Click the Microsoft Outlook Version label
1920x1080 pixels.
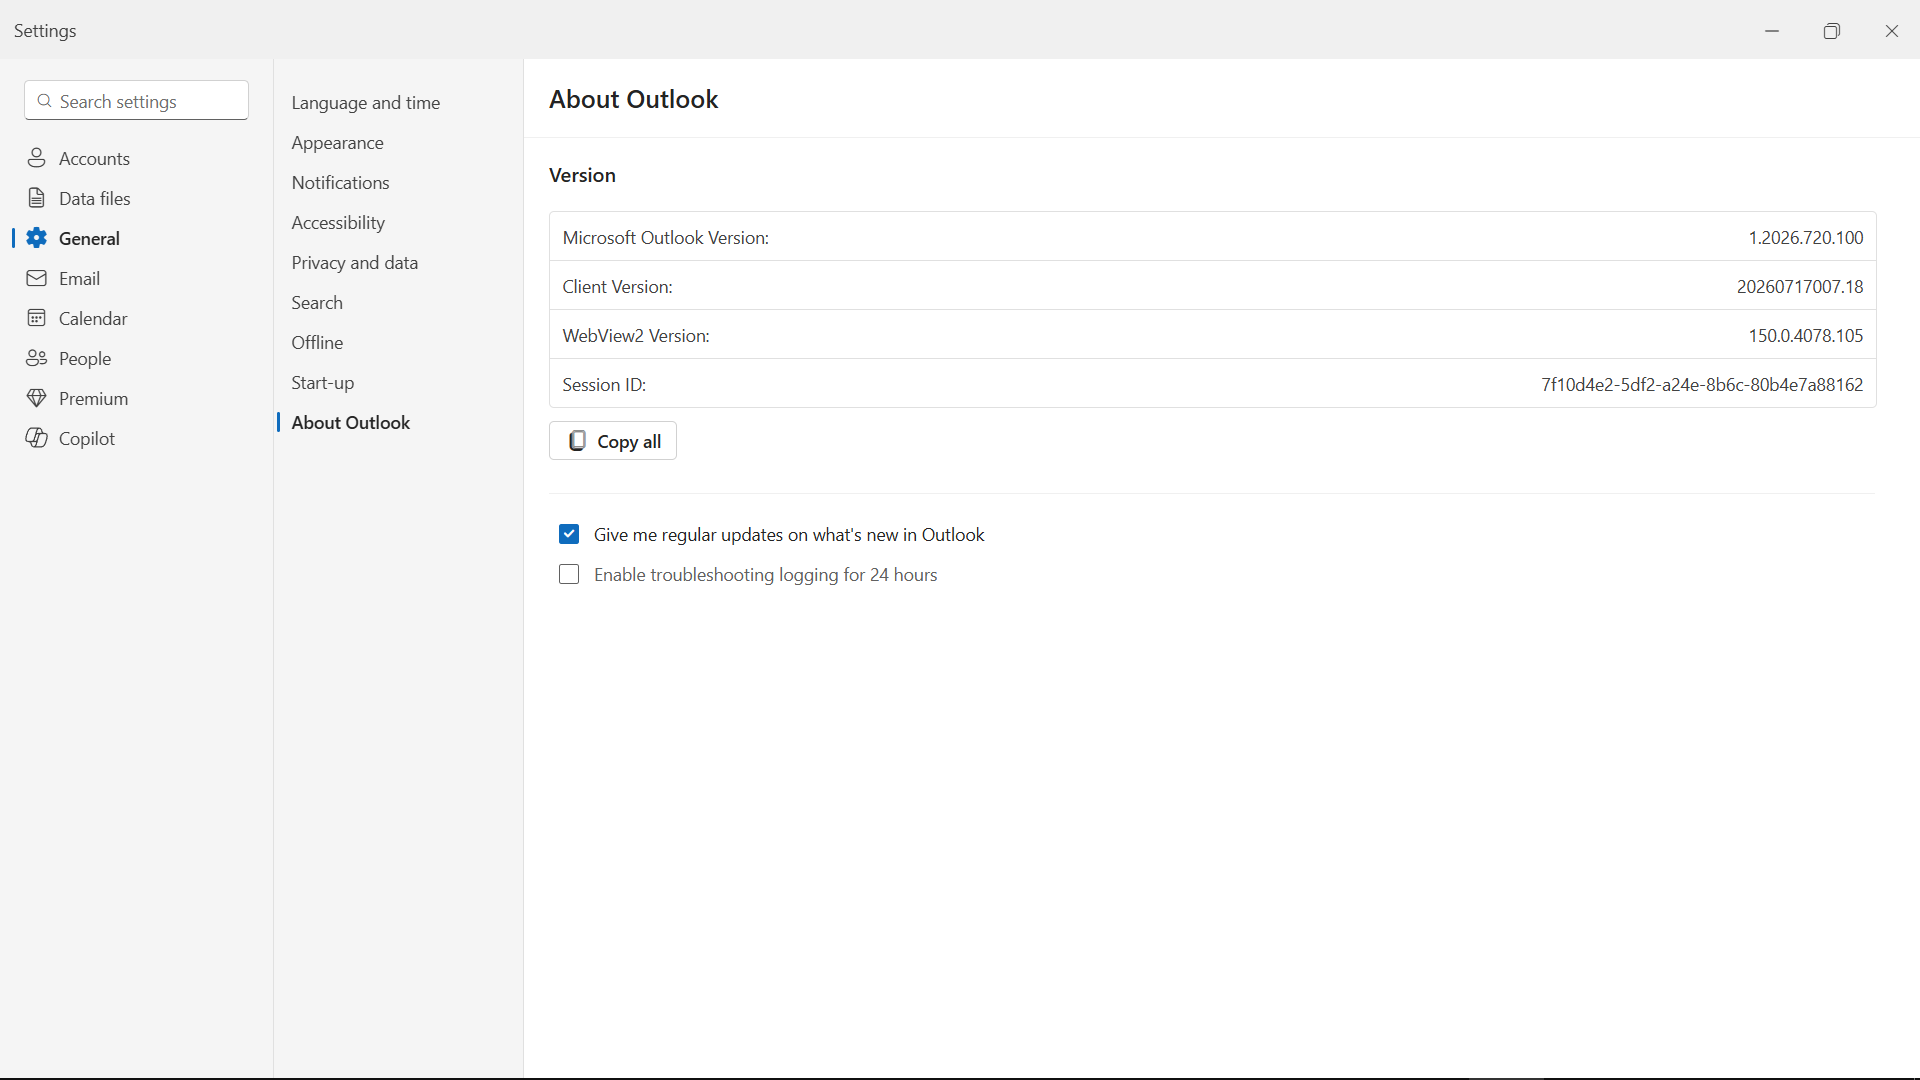pyautogui.click(x=665, y=237)
